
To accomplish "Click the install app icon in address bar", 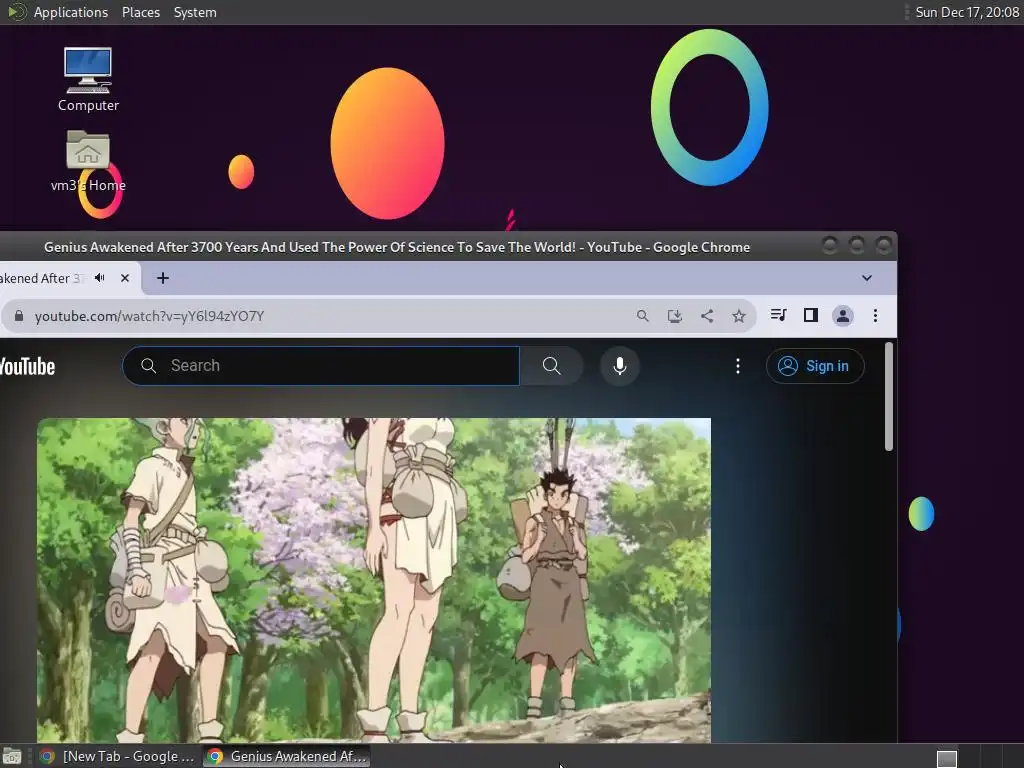I will tap(675, 316).
